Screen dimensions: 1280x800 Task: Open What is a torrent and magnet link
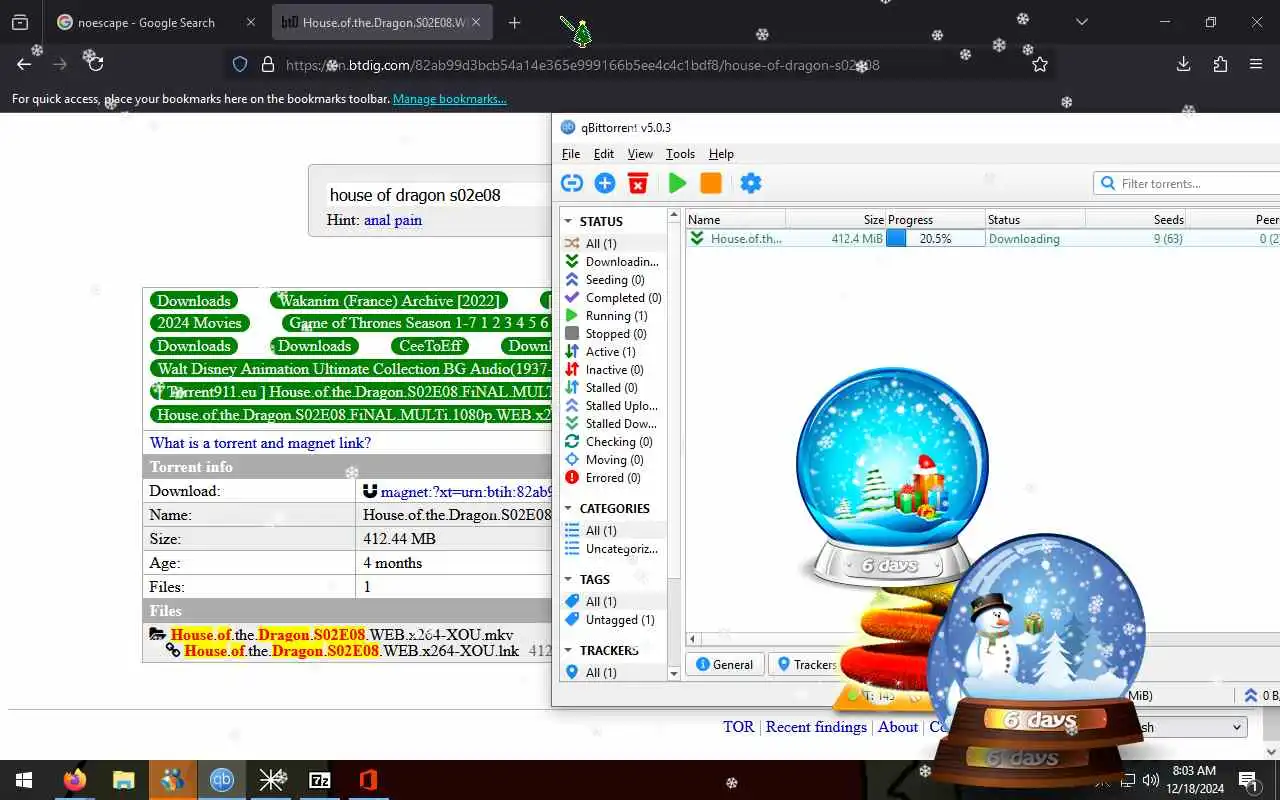(260, 443)
